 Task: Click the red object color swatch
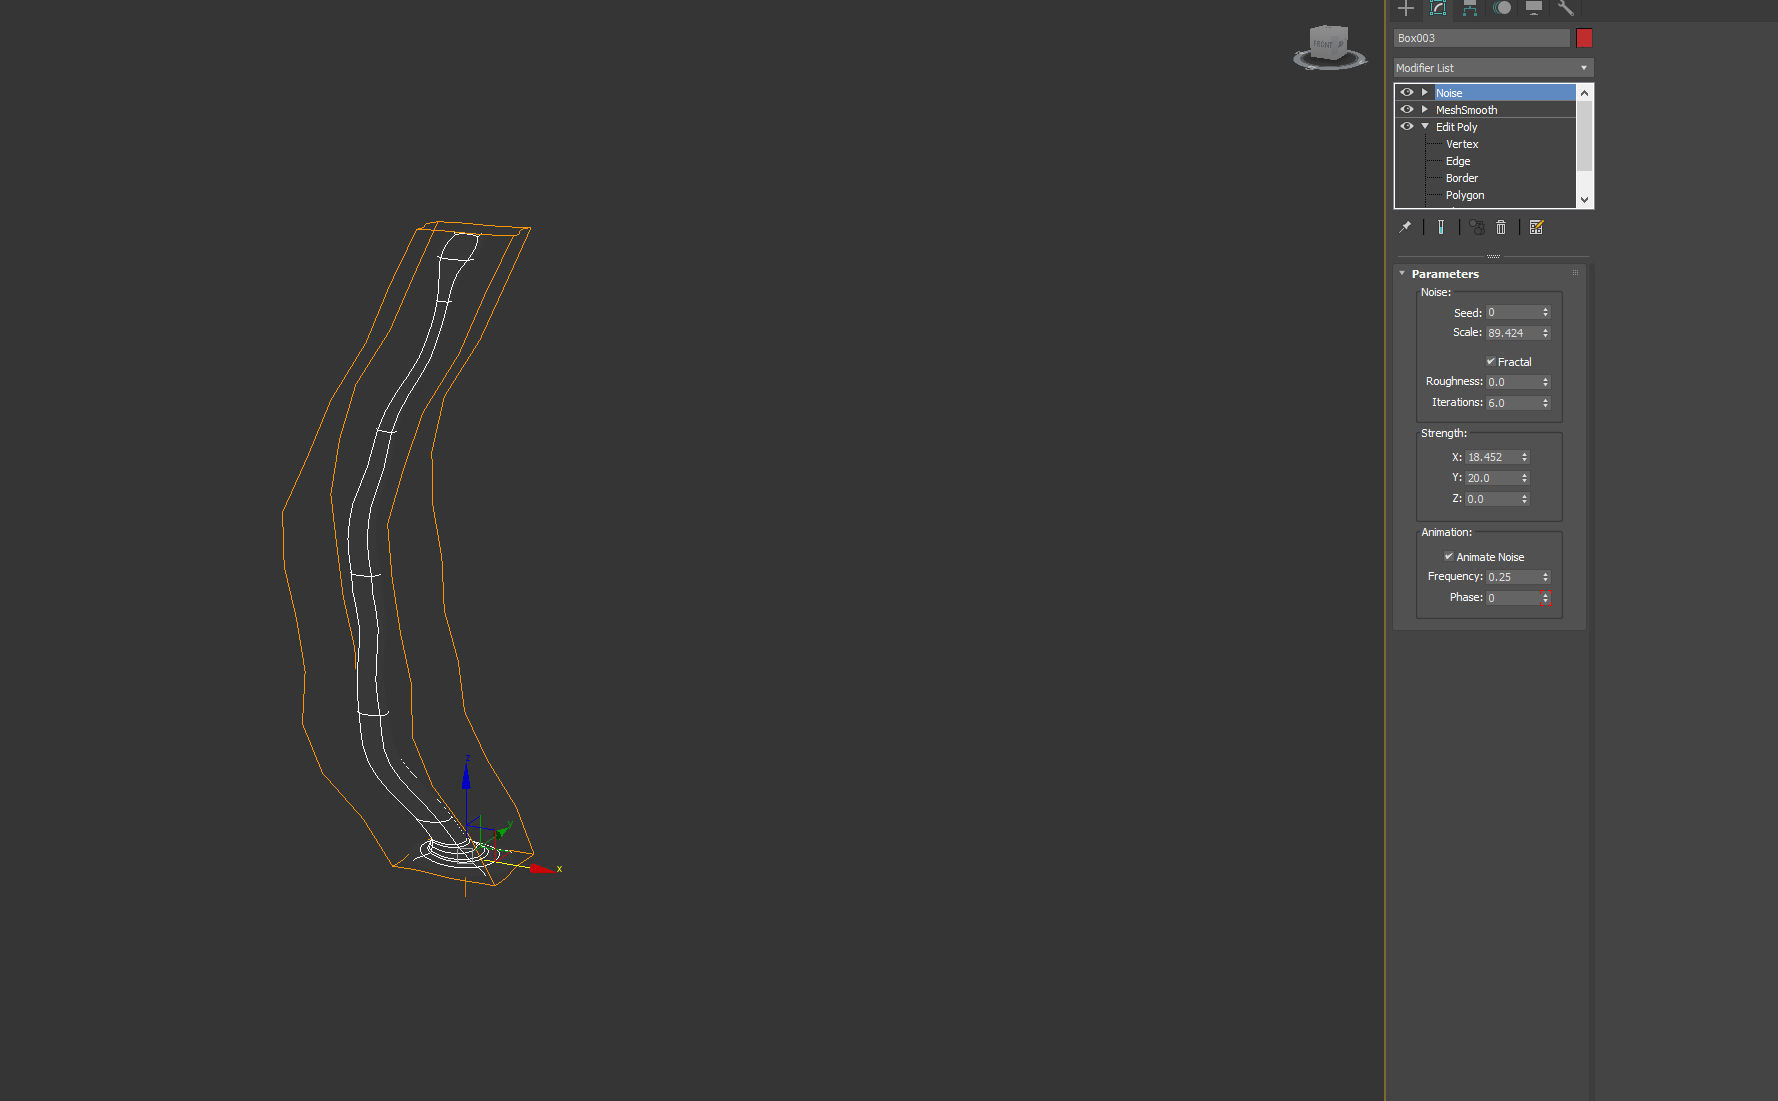1584,38
